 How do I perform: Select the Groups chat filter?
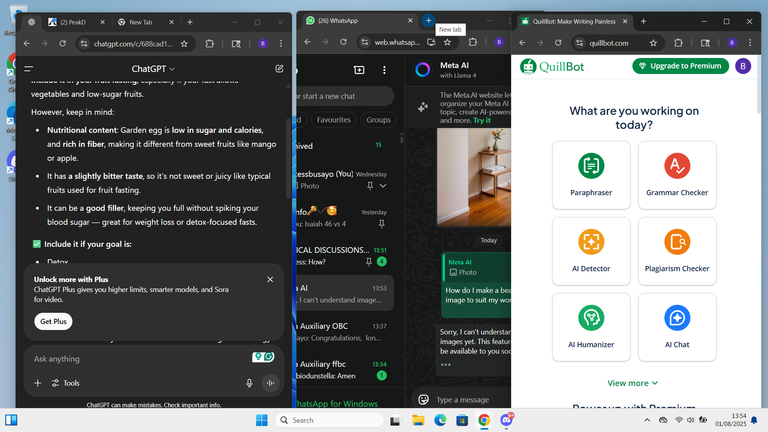point(379,120)
